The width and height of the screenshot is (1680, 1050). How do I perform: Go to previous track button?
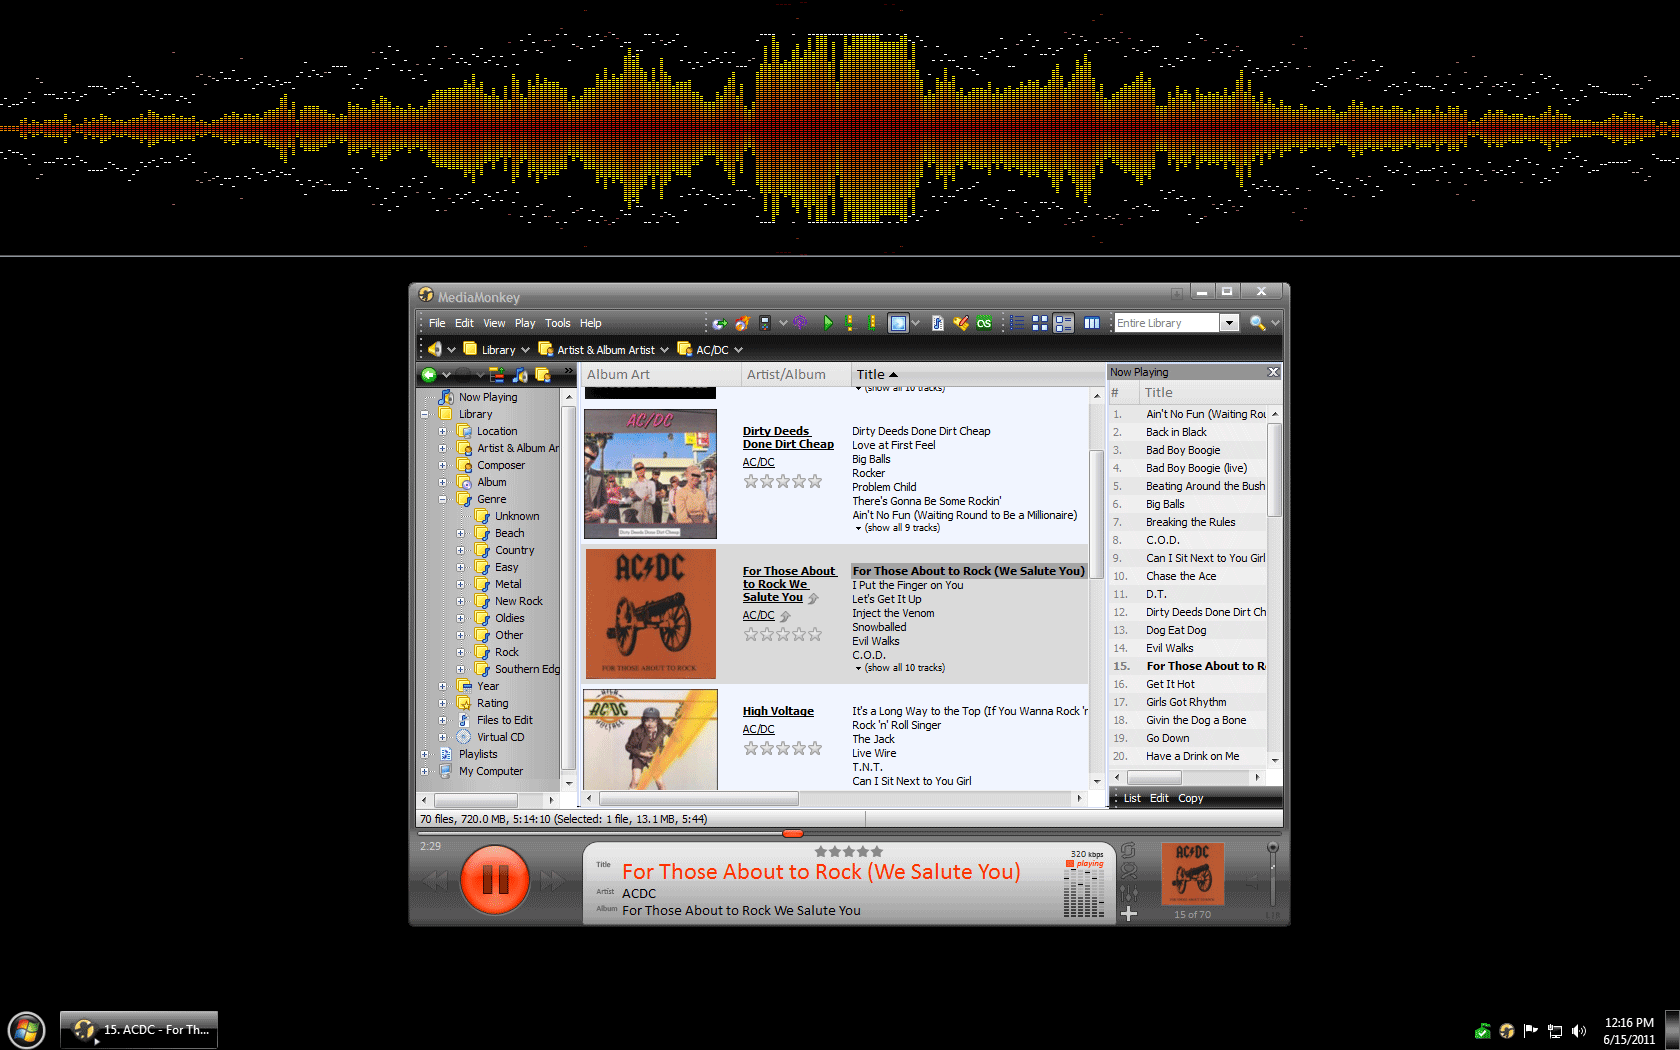[435, 881]
